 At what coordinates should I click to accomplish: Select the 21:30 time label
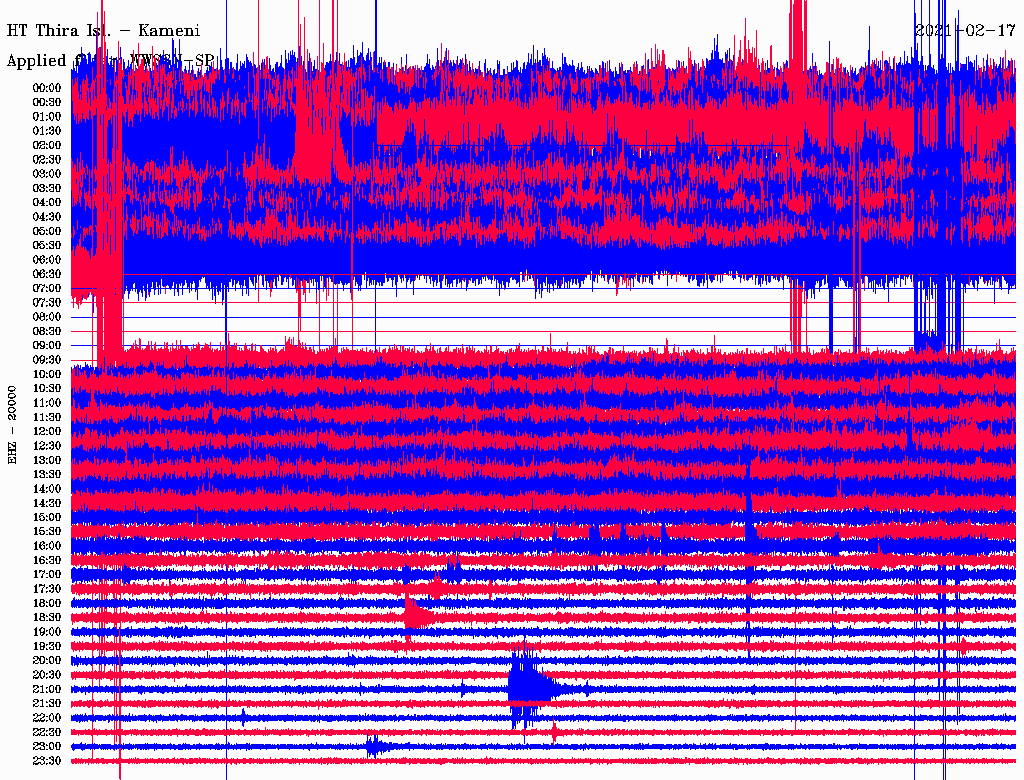(x=47, y=704)
